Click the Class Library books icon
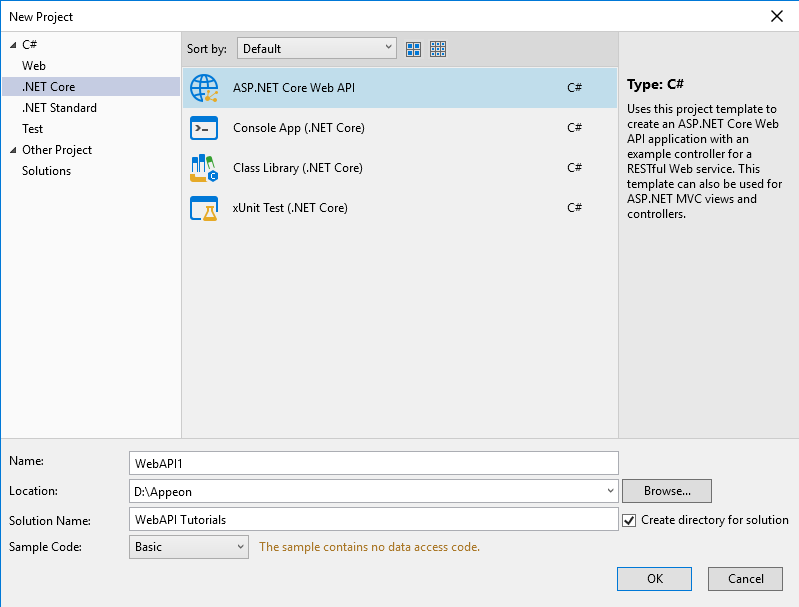The height and width of the screenshot is (607, 799). 204,168
